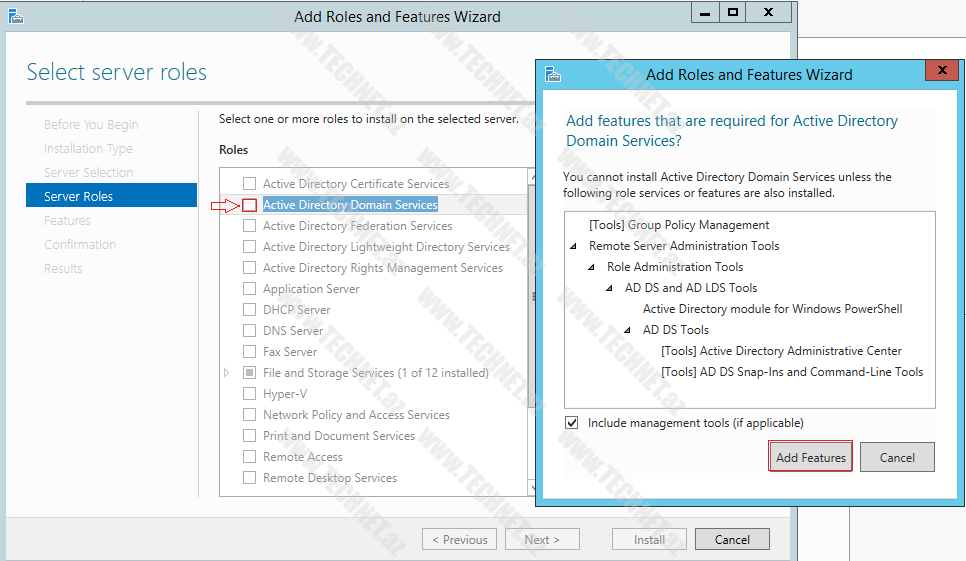Toggle Include management tools checkbox
This screenshot has width=966, height=561.
coord(572,423)
